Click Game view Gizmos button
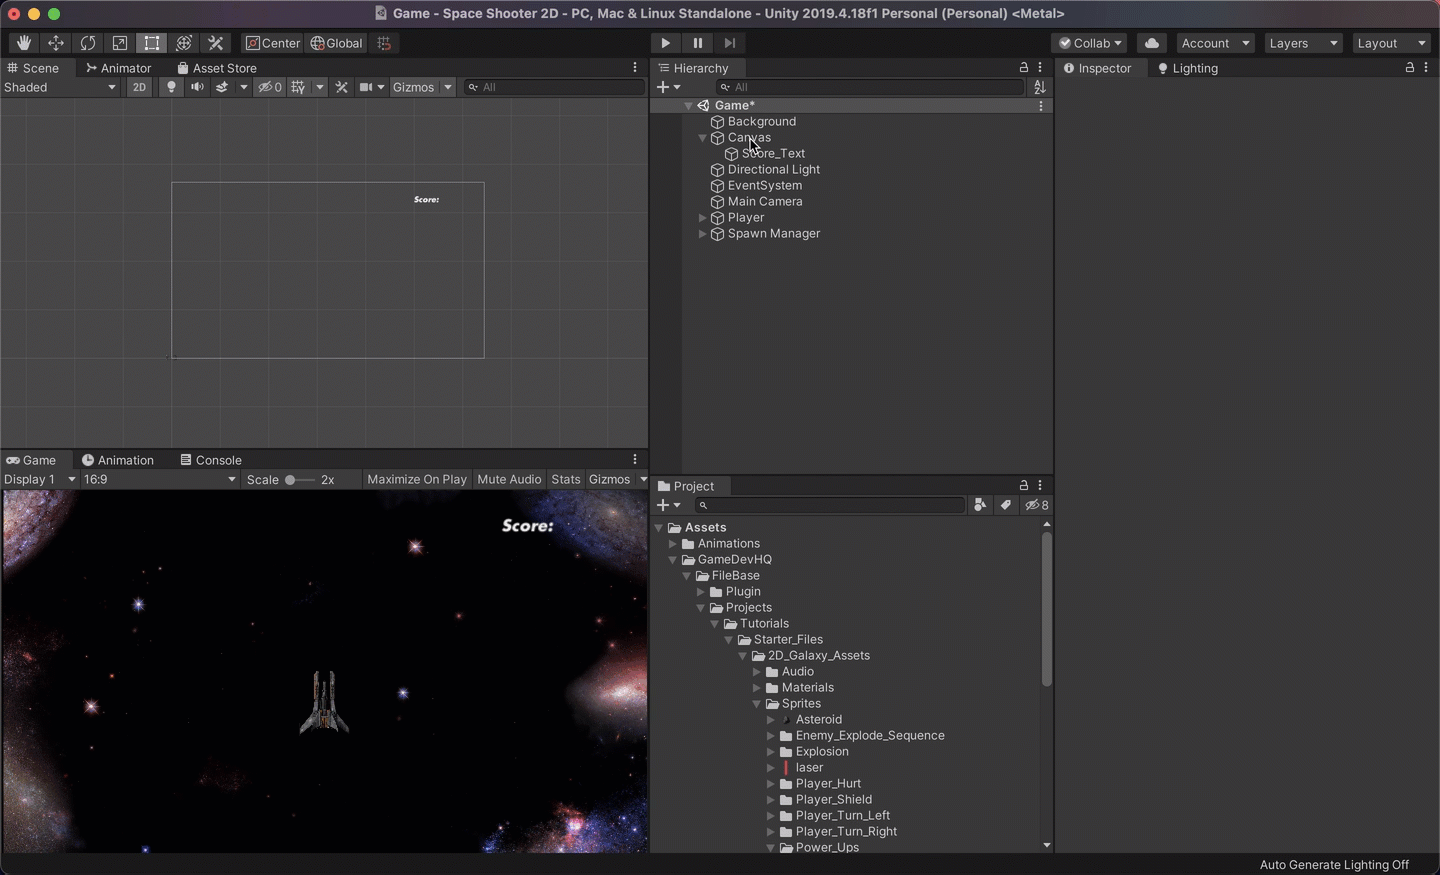This screenshot has width=1440, height=875. pyautogui.click(x=610, y=479)
